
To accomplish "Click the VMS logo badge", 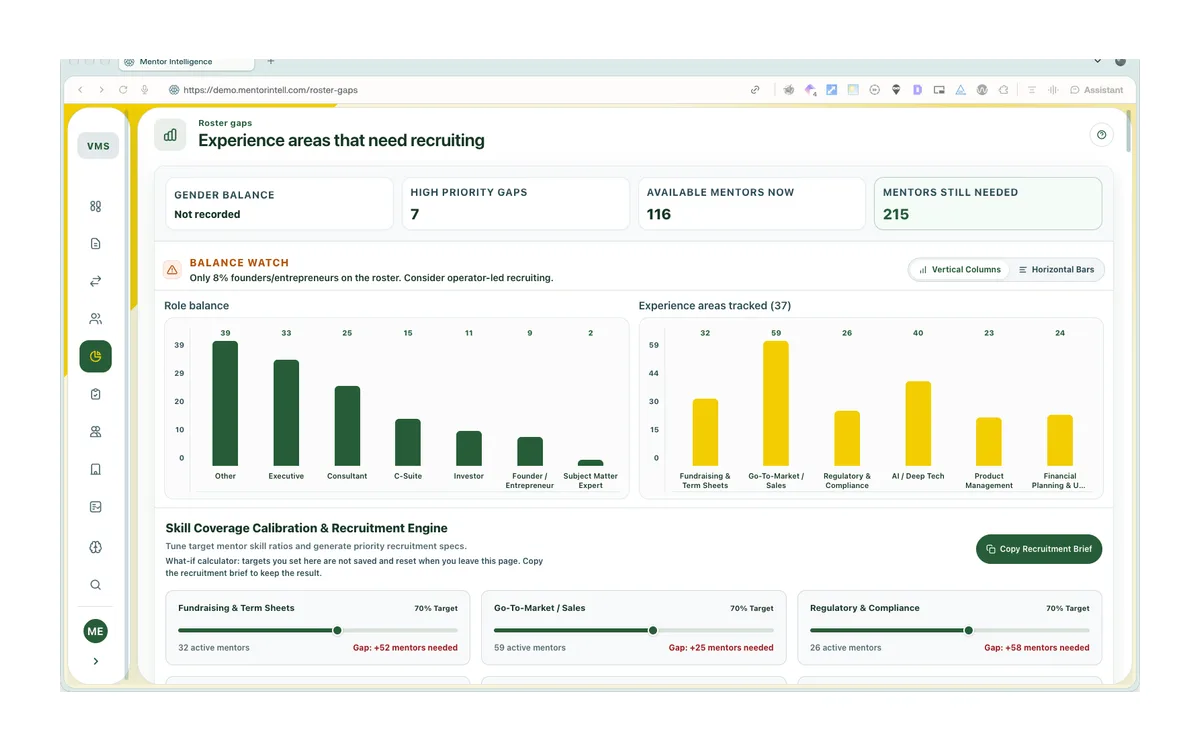I will coord(98,146).
